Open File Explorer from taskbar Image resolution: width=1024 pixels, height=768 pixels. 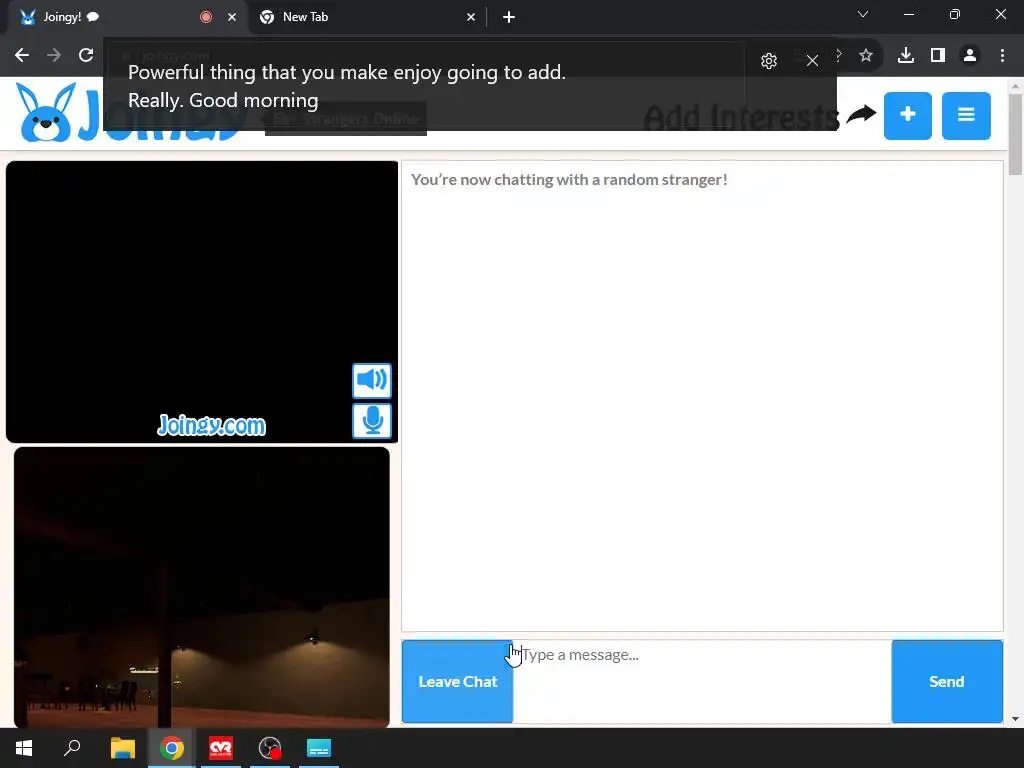tap(122, 748)
